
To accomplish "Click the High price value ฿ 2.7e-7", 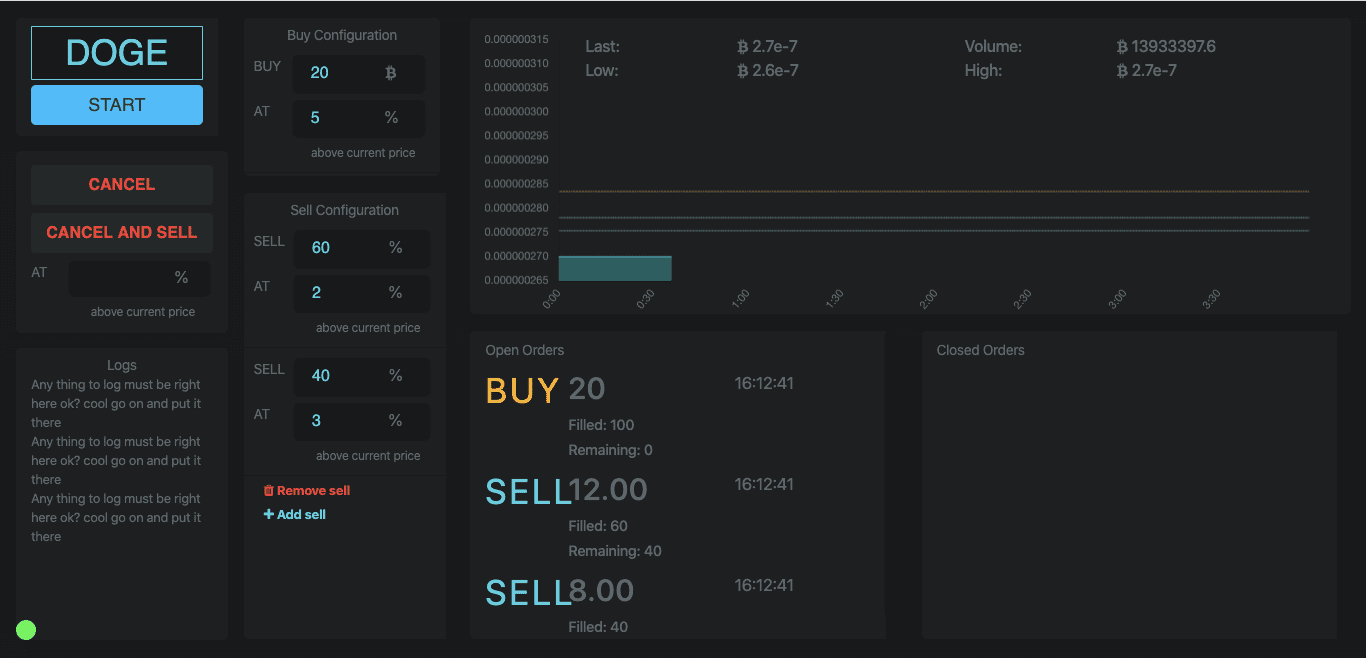I will pyautogui.click(x=1146, y=71).
